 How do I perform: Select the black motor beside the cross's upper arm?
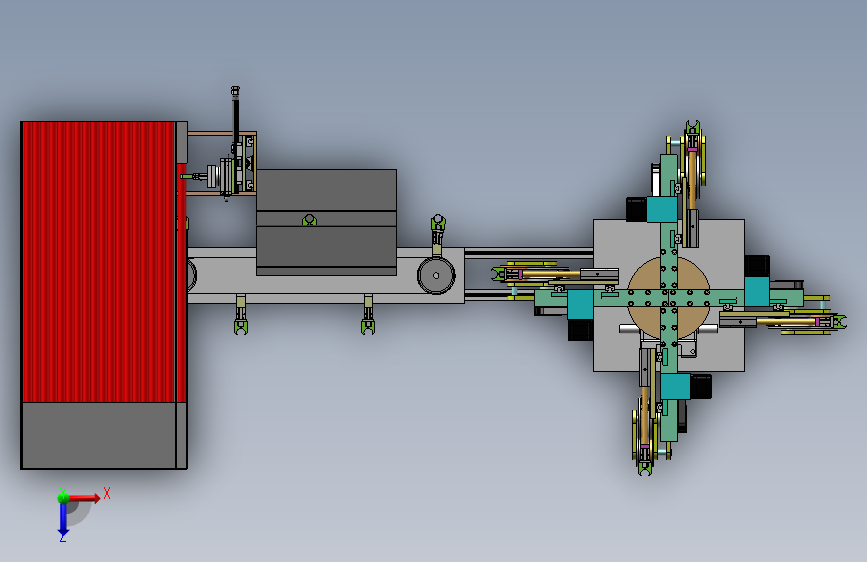pyautogui.click(x=636, y=209)
